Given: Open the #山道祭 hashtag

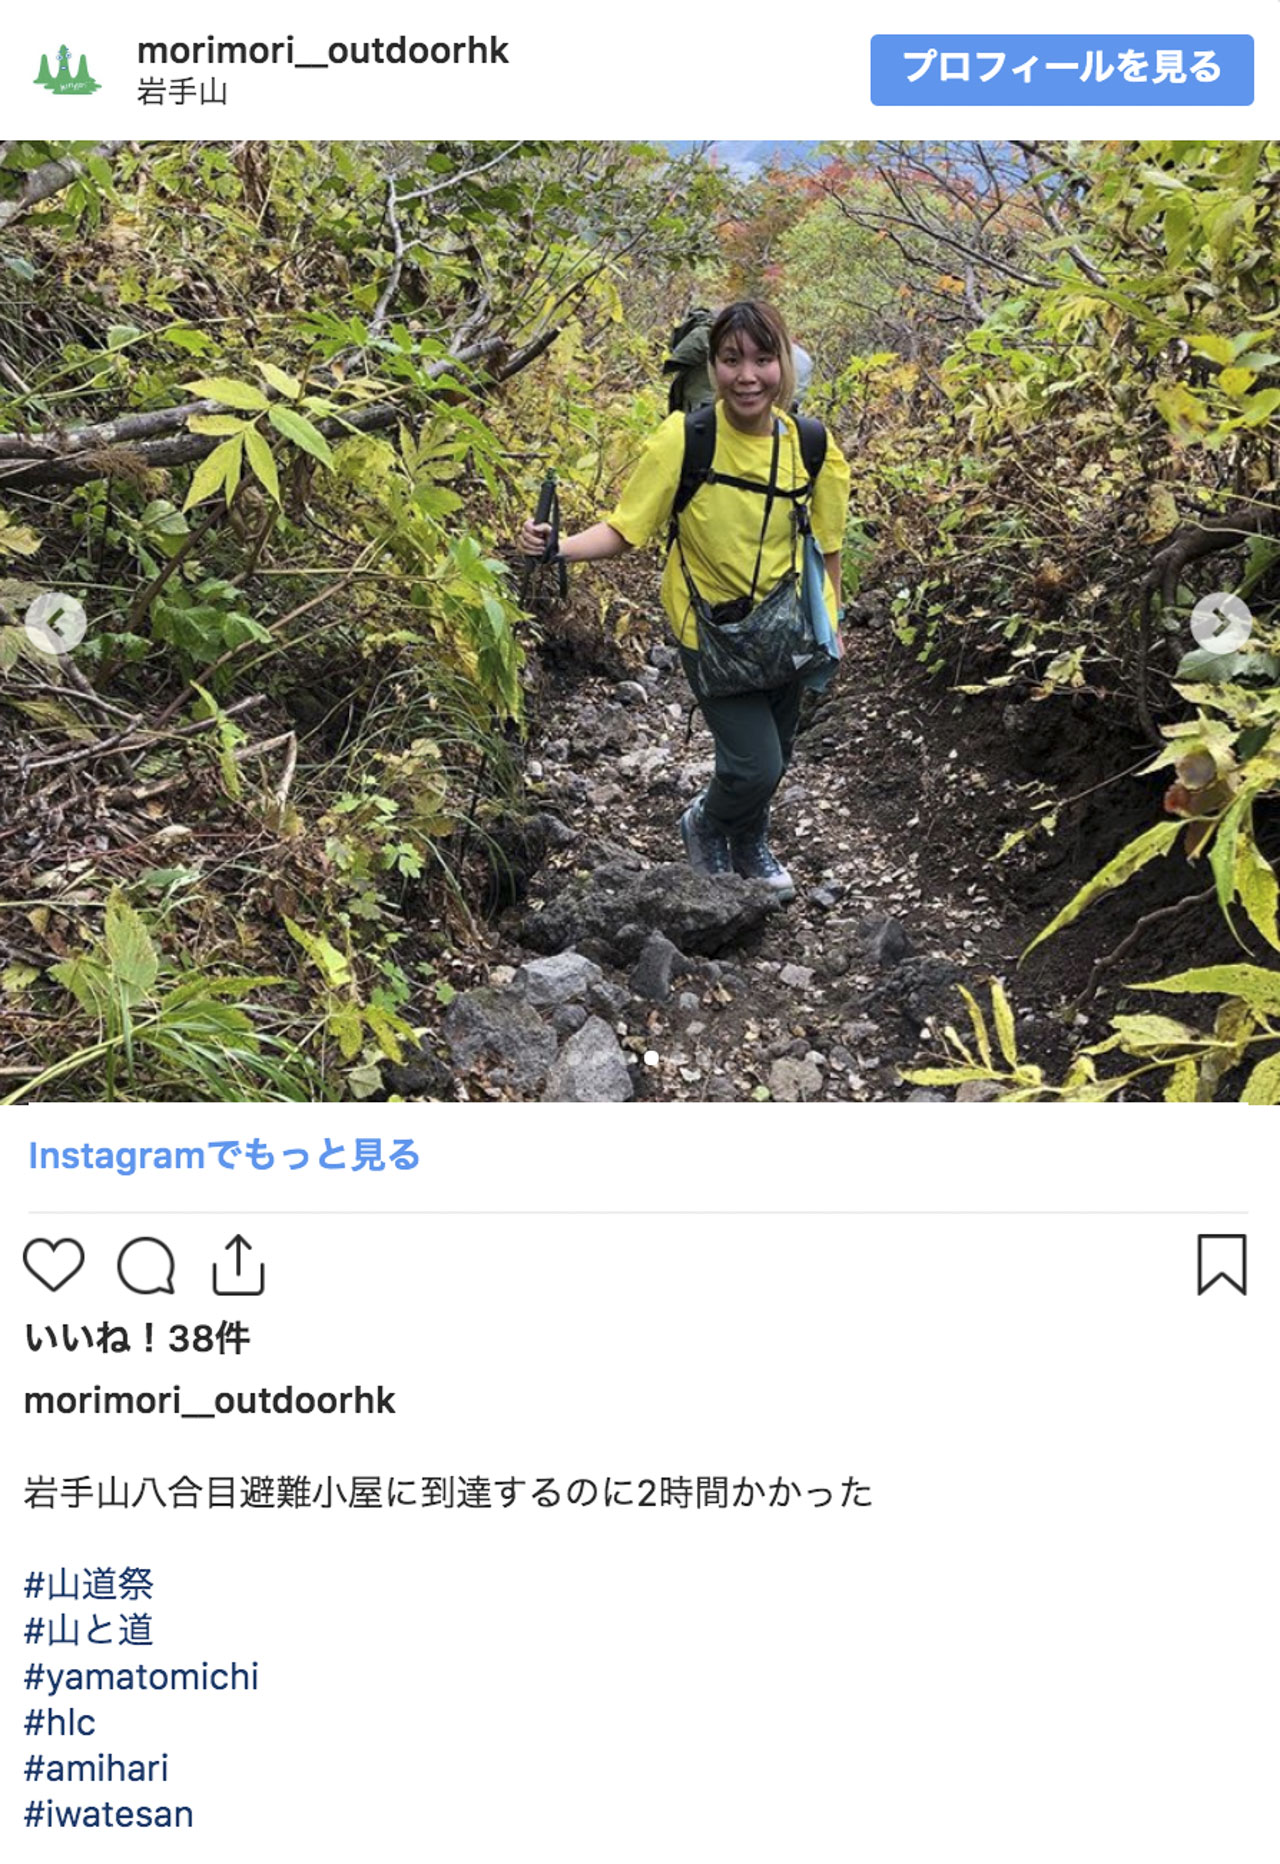Looking at the screenshot, I should (x=89, y=1584).
